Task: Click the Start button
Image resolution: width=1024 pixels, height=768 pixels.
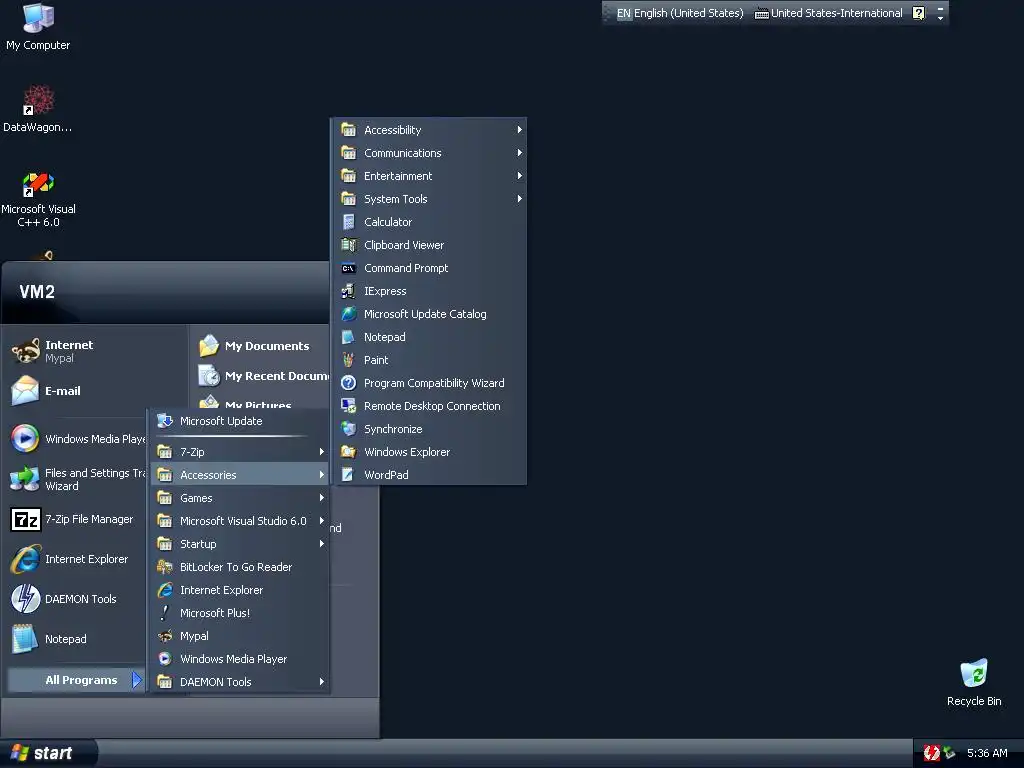Action: (x=48, y=753)
